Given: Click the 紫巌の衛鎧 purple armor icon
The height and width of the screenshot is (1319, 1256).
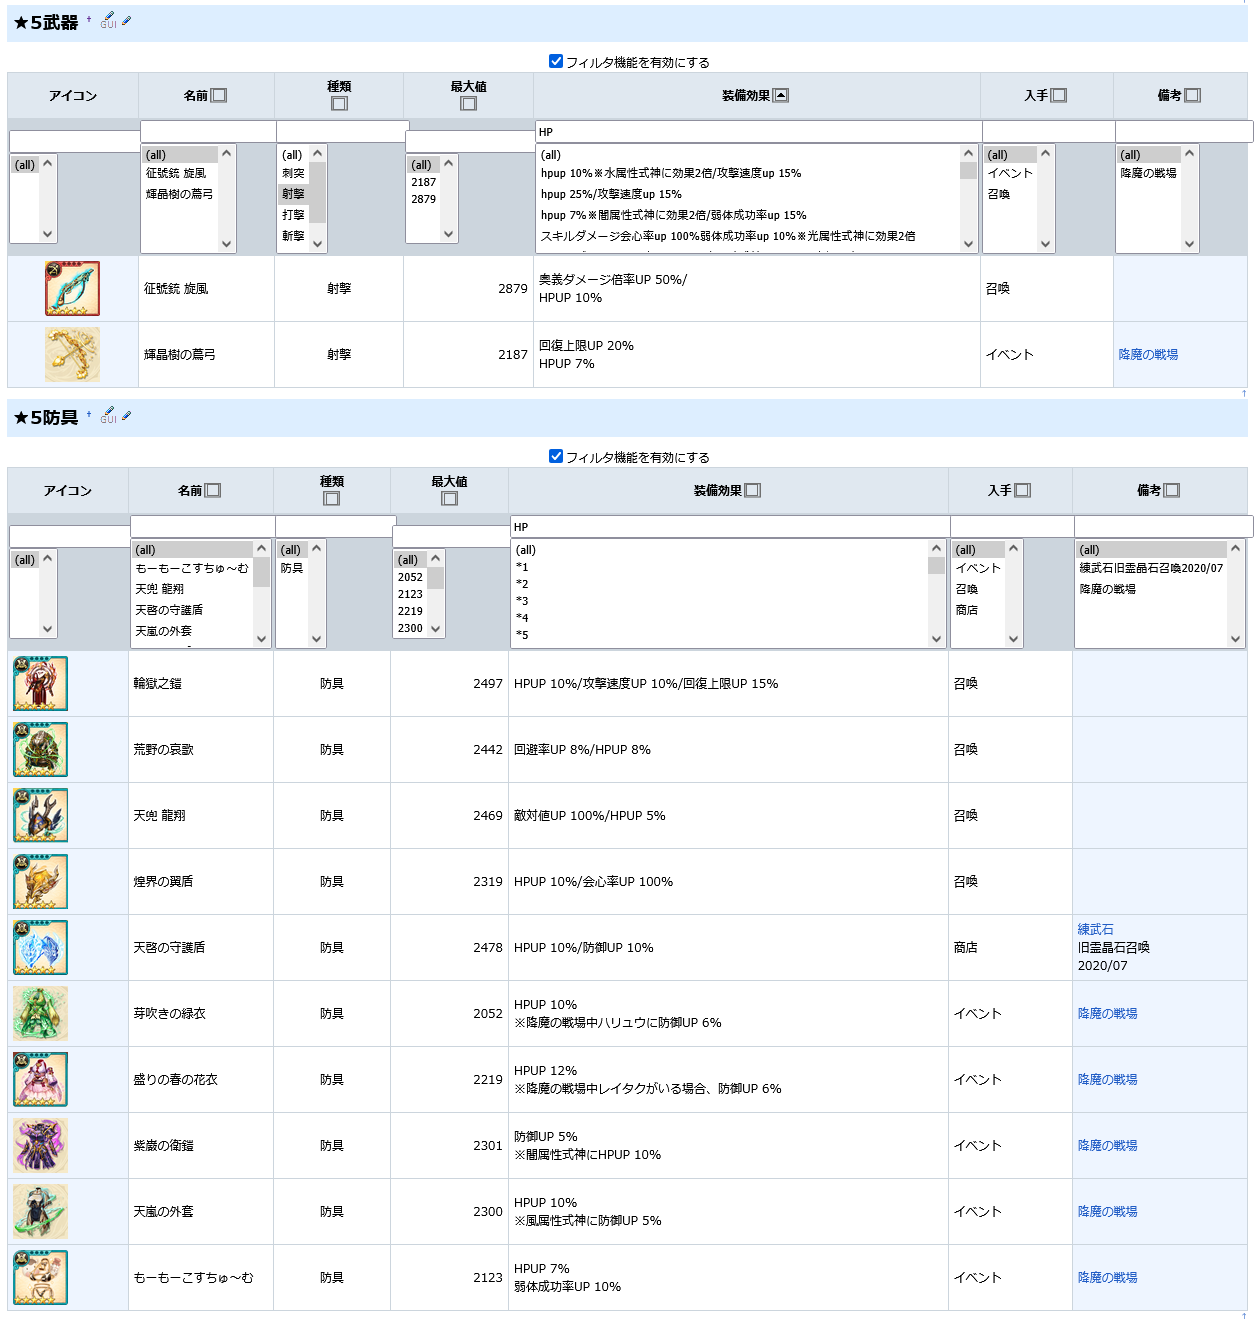Looking at the screenshot, I should [x=41, y=1146].
